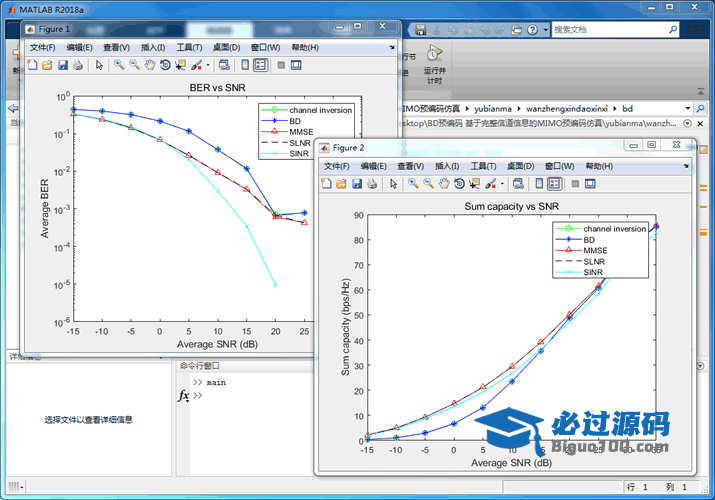Open 帮助(H) menu in Figure 2
Screen dimensions: 715x500
[x=599, y=166]
